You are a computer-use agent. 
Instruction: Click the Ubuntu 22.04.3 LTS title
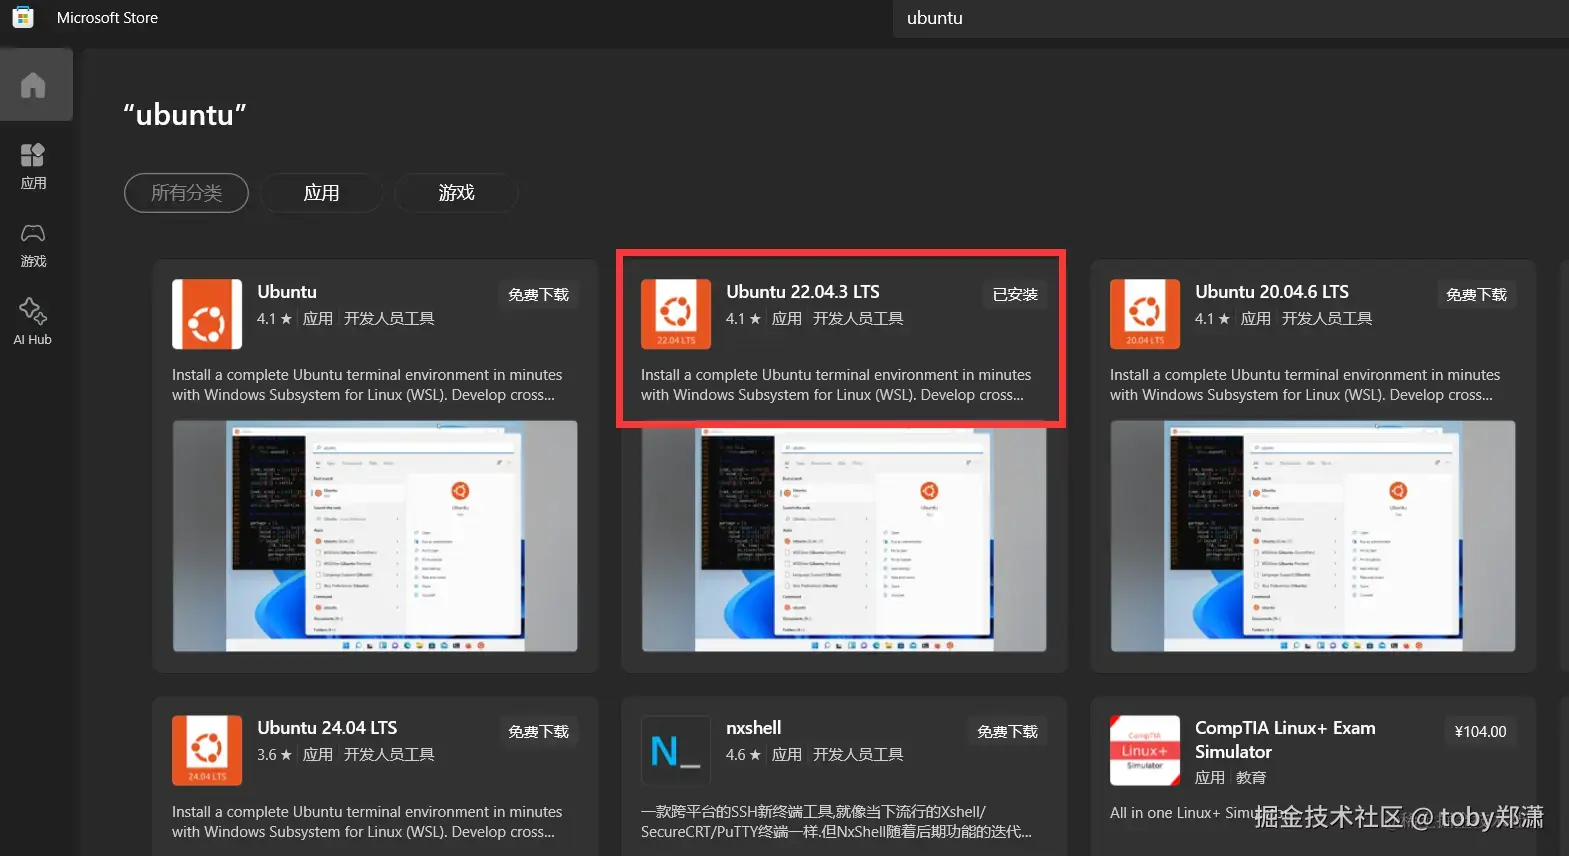803,292
